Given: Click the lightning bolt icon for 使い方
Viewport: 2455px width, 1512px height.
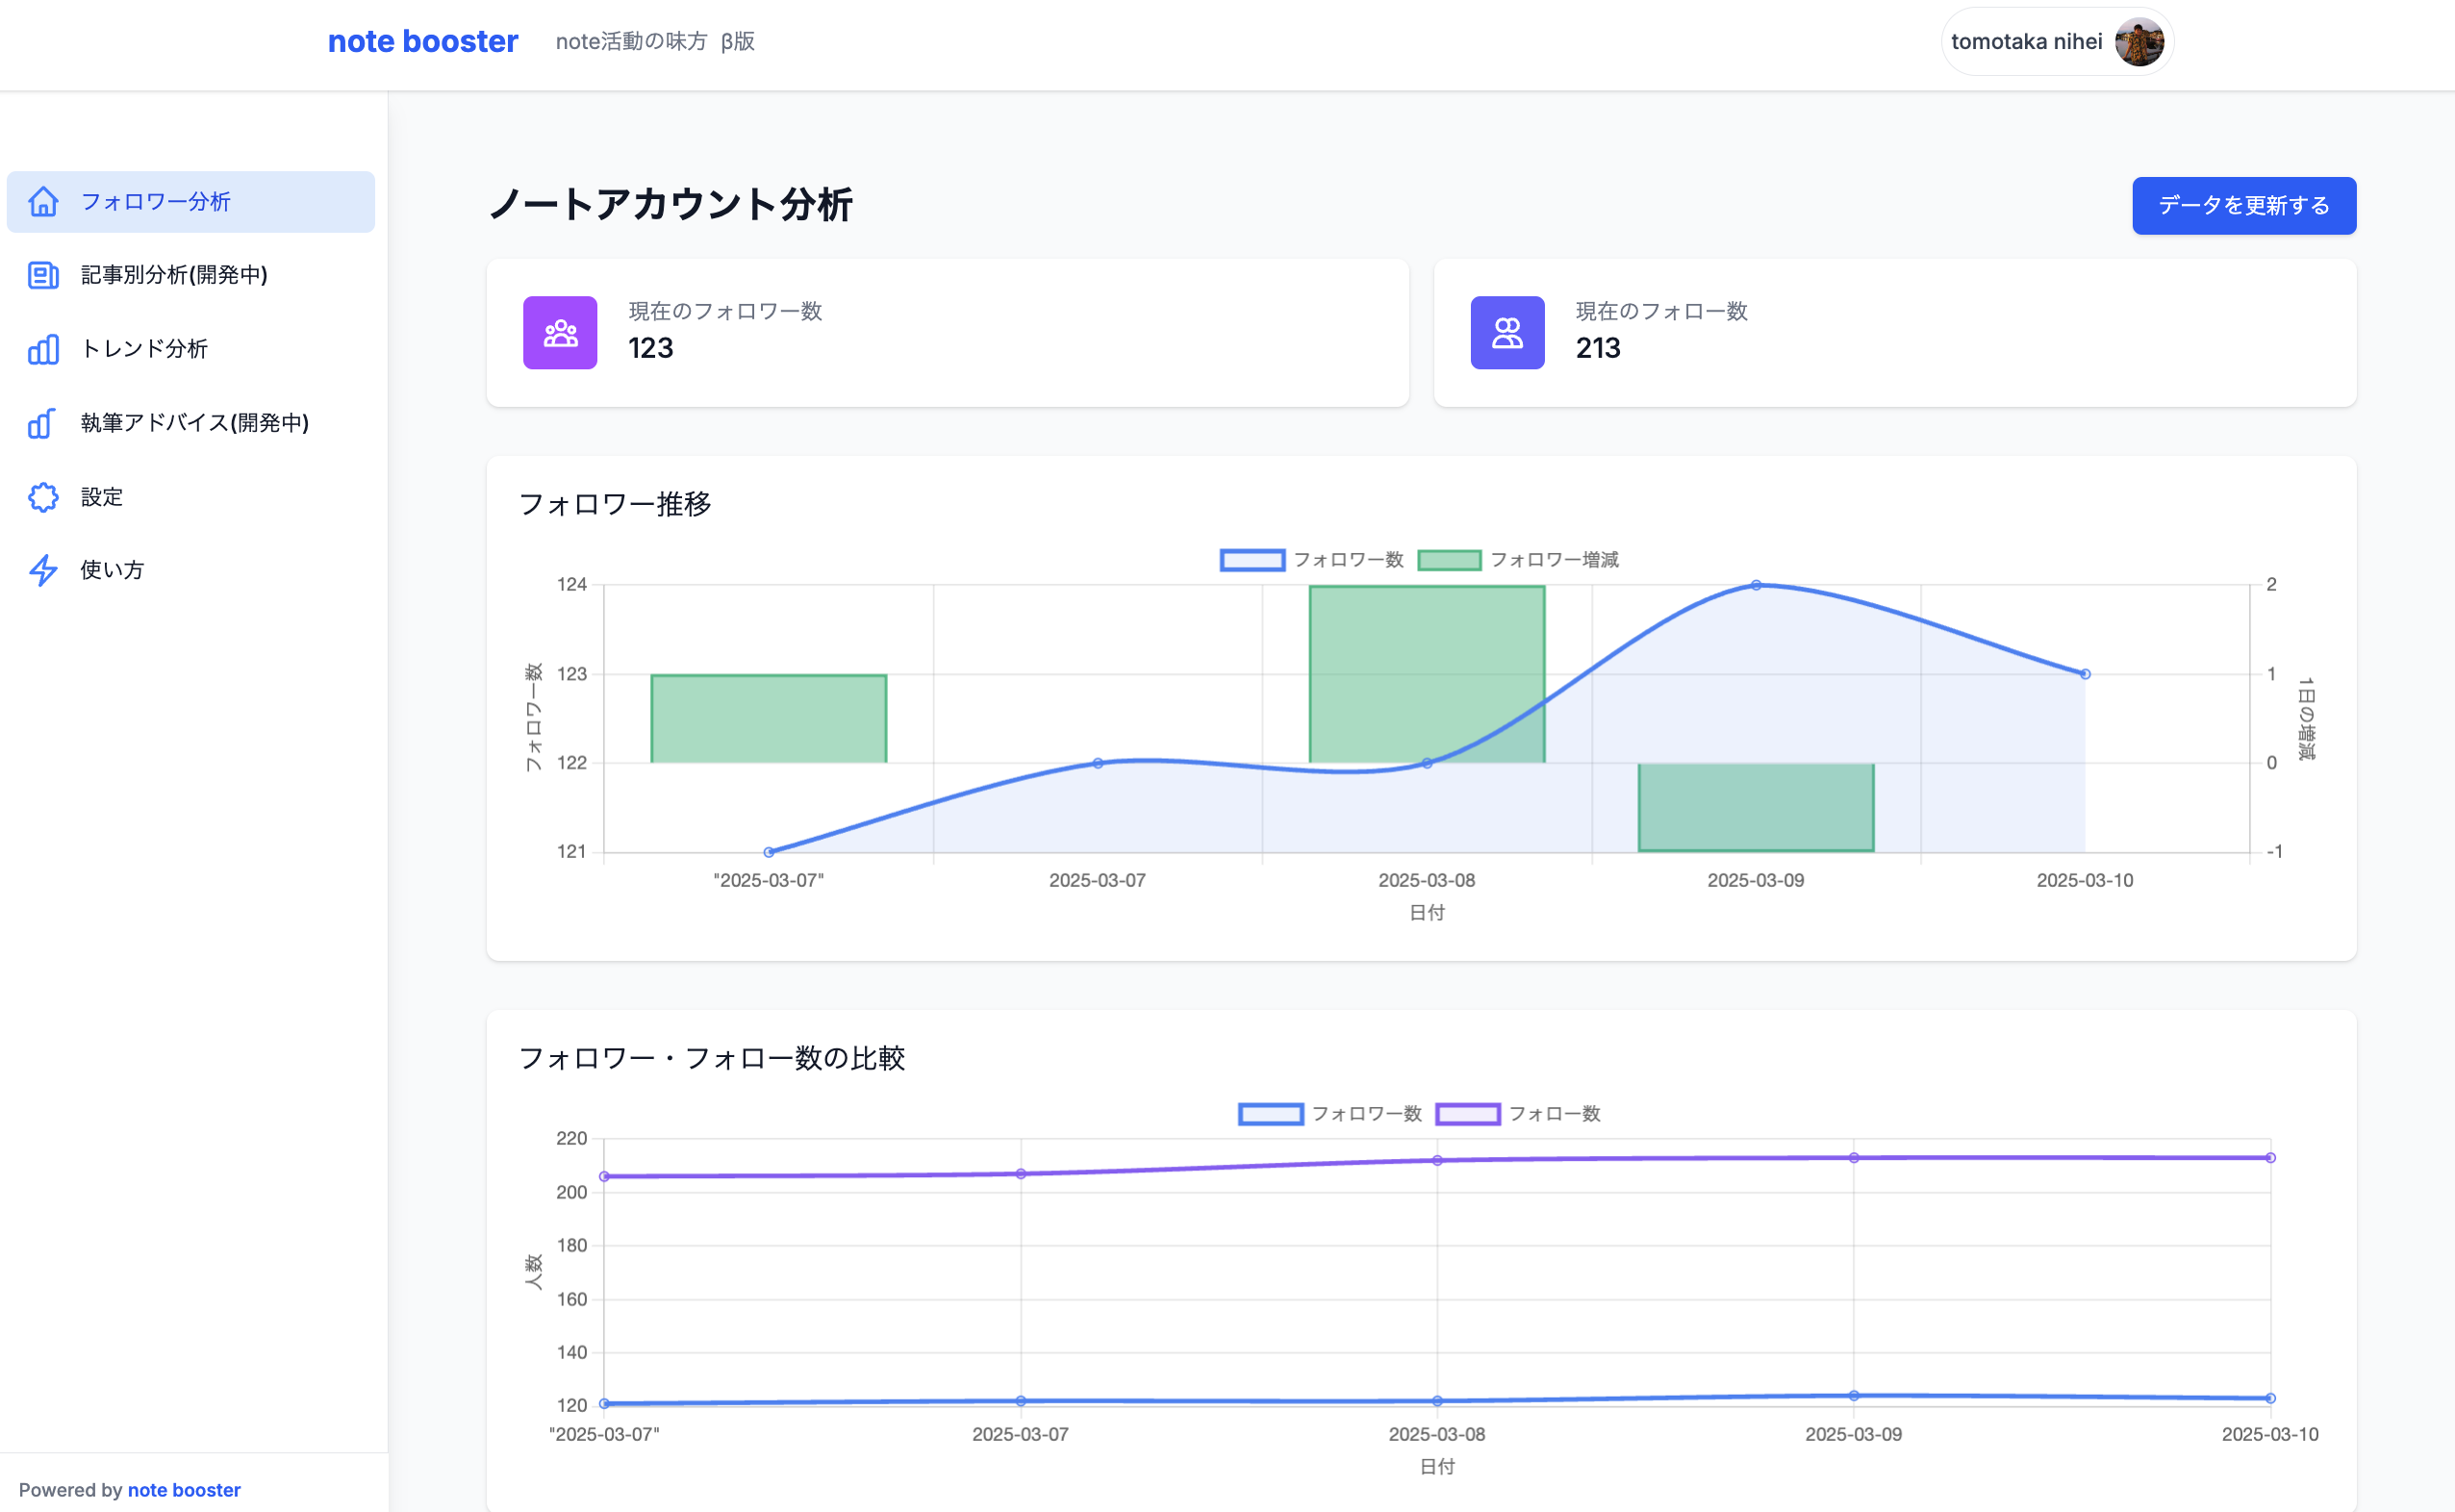Looking at the screenshot, I should click(43, 570).
